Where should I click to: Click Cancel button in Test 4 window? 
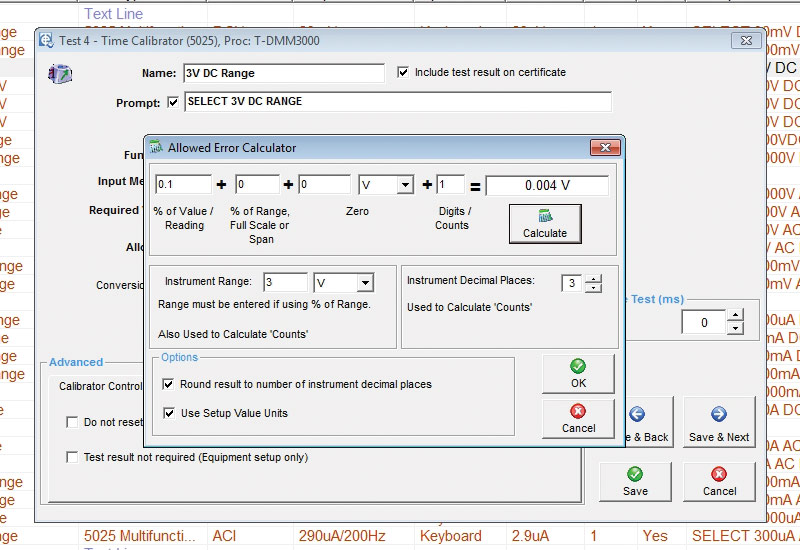tap(719, 481)
